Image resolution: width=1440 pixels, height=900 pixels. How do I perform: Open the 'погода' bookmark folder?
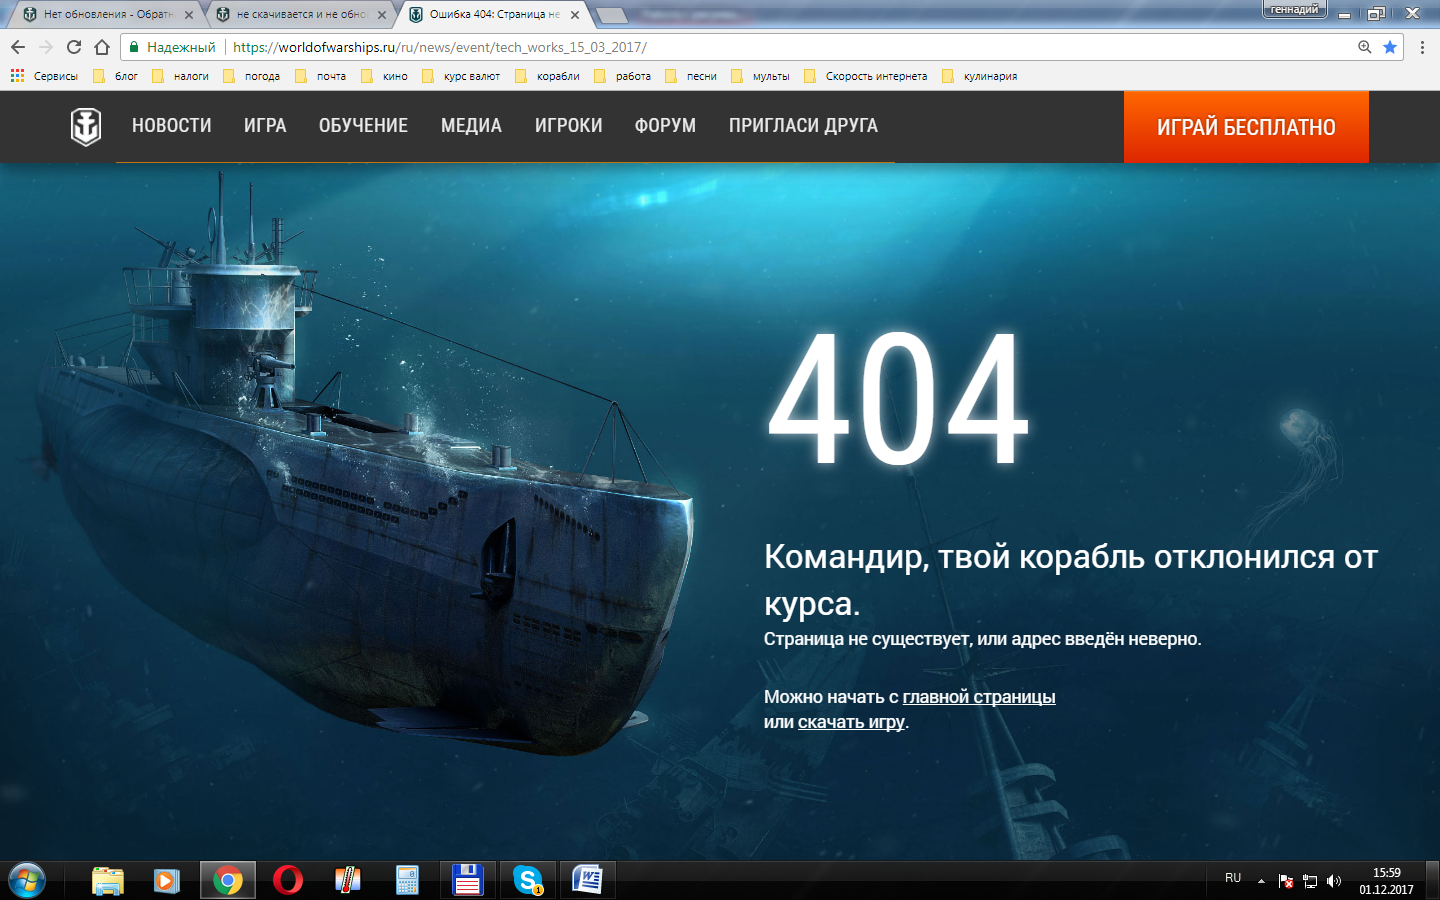tap(251, 76)
